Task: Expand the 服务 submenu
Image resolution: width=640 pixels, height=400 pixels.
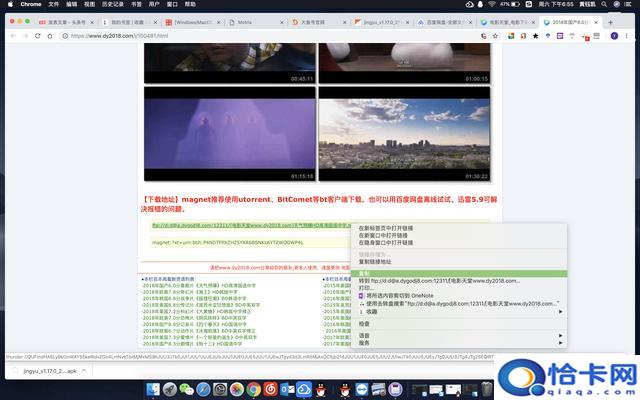Action: 364,343
